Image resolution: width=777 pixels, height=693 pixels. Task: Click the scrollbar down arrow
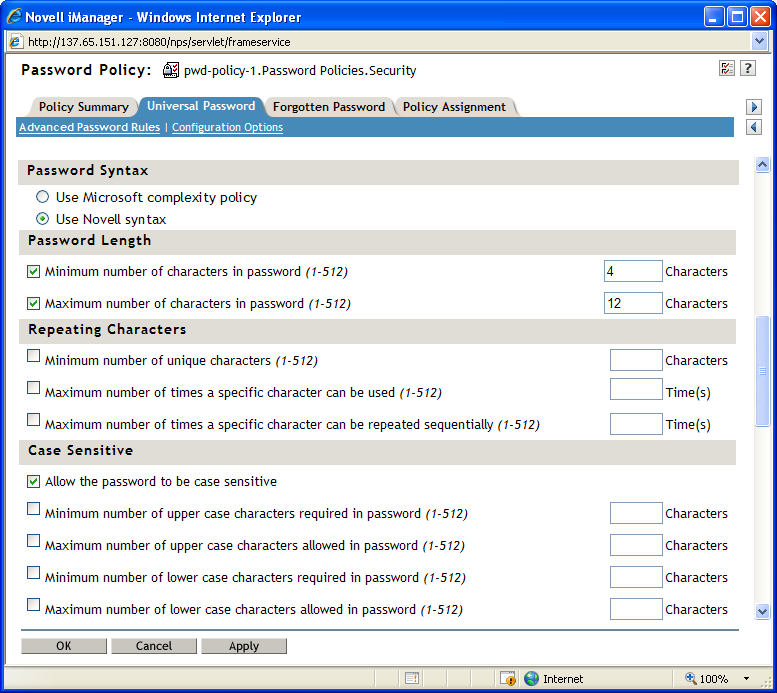(762, 611)
